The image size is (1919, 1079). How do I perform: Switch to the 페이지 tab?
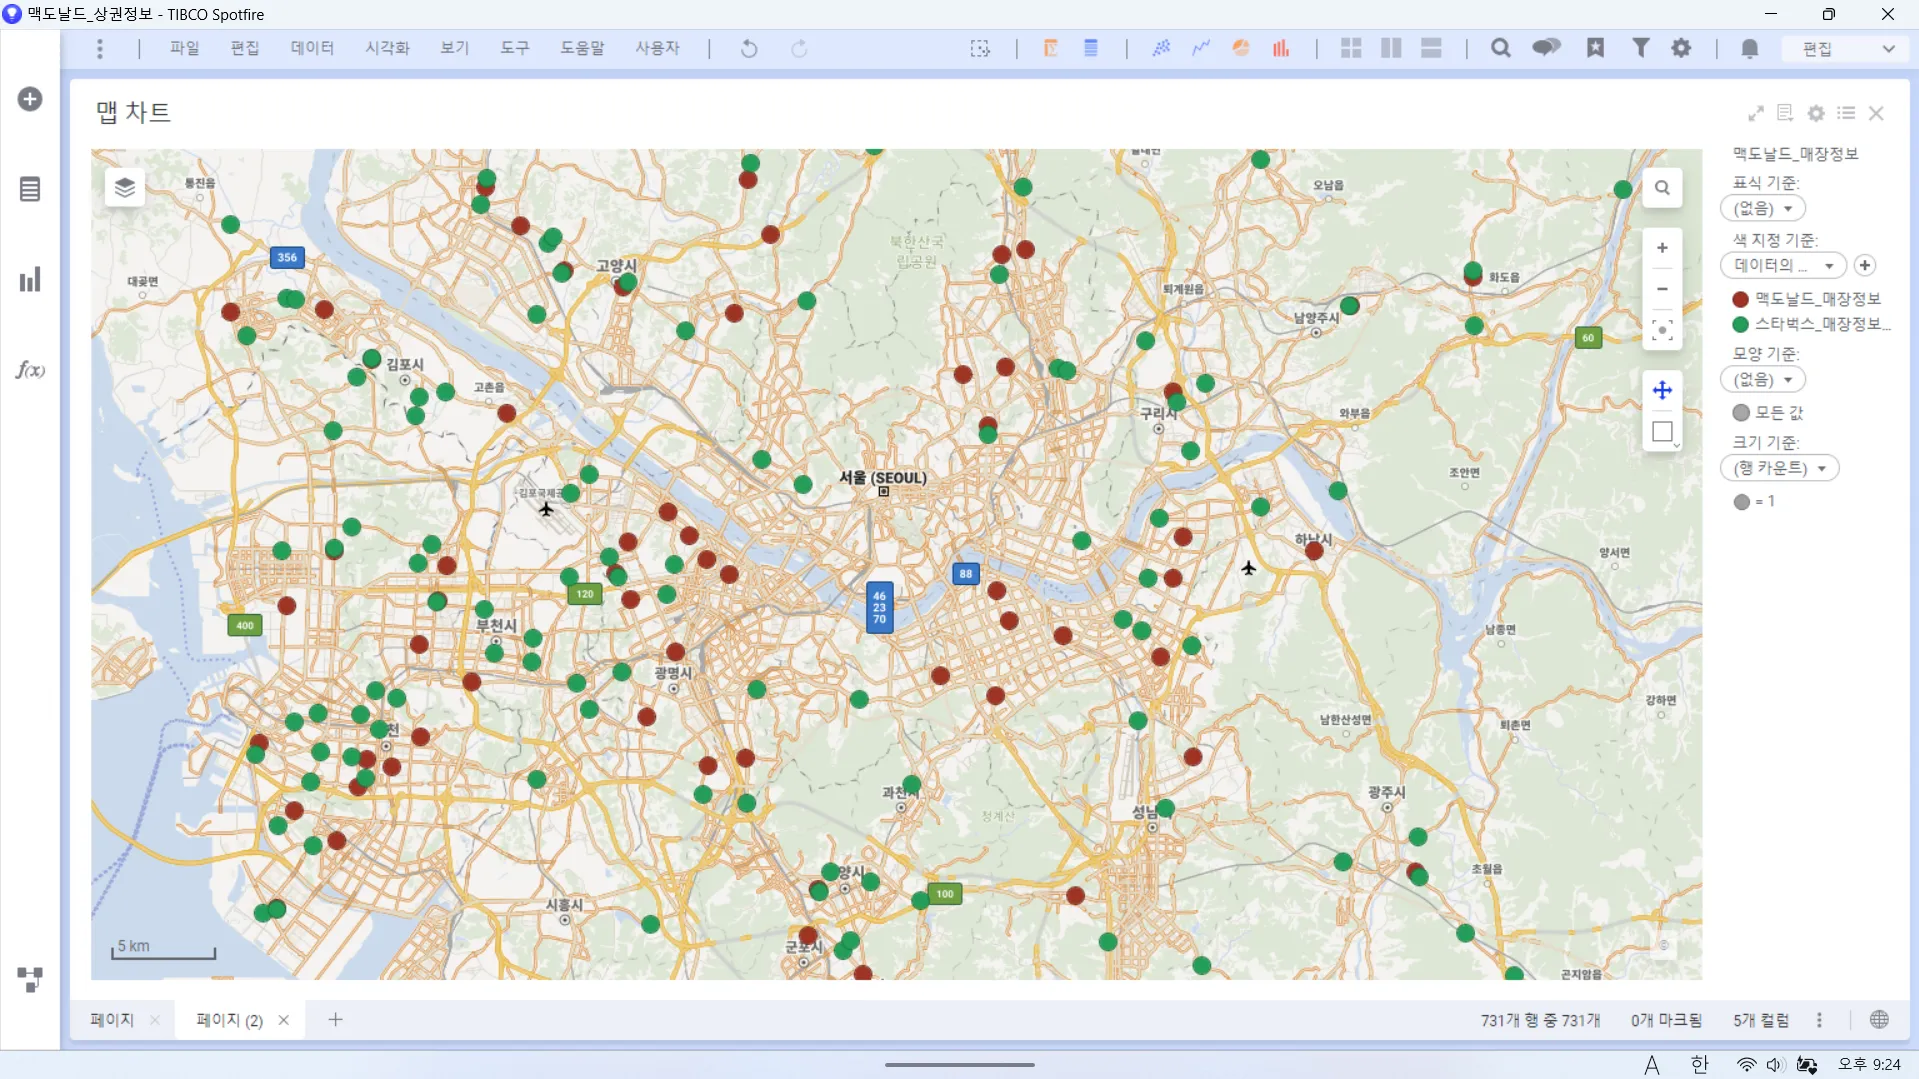coord(112,1020)
